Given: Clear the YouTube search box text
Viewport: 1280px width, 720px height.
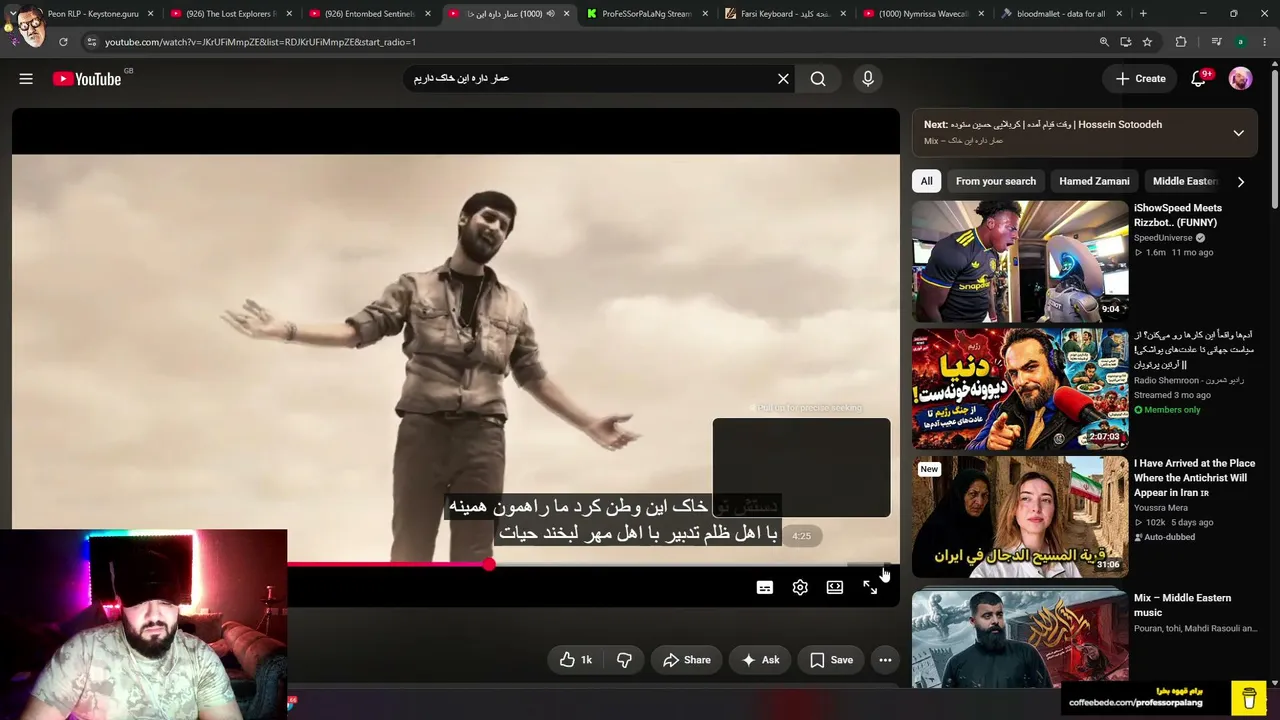Looking at the screenshot, I should 783,79.
